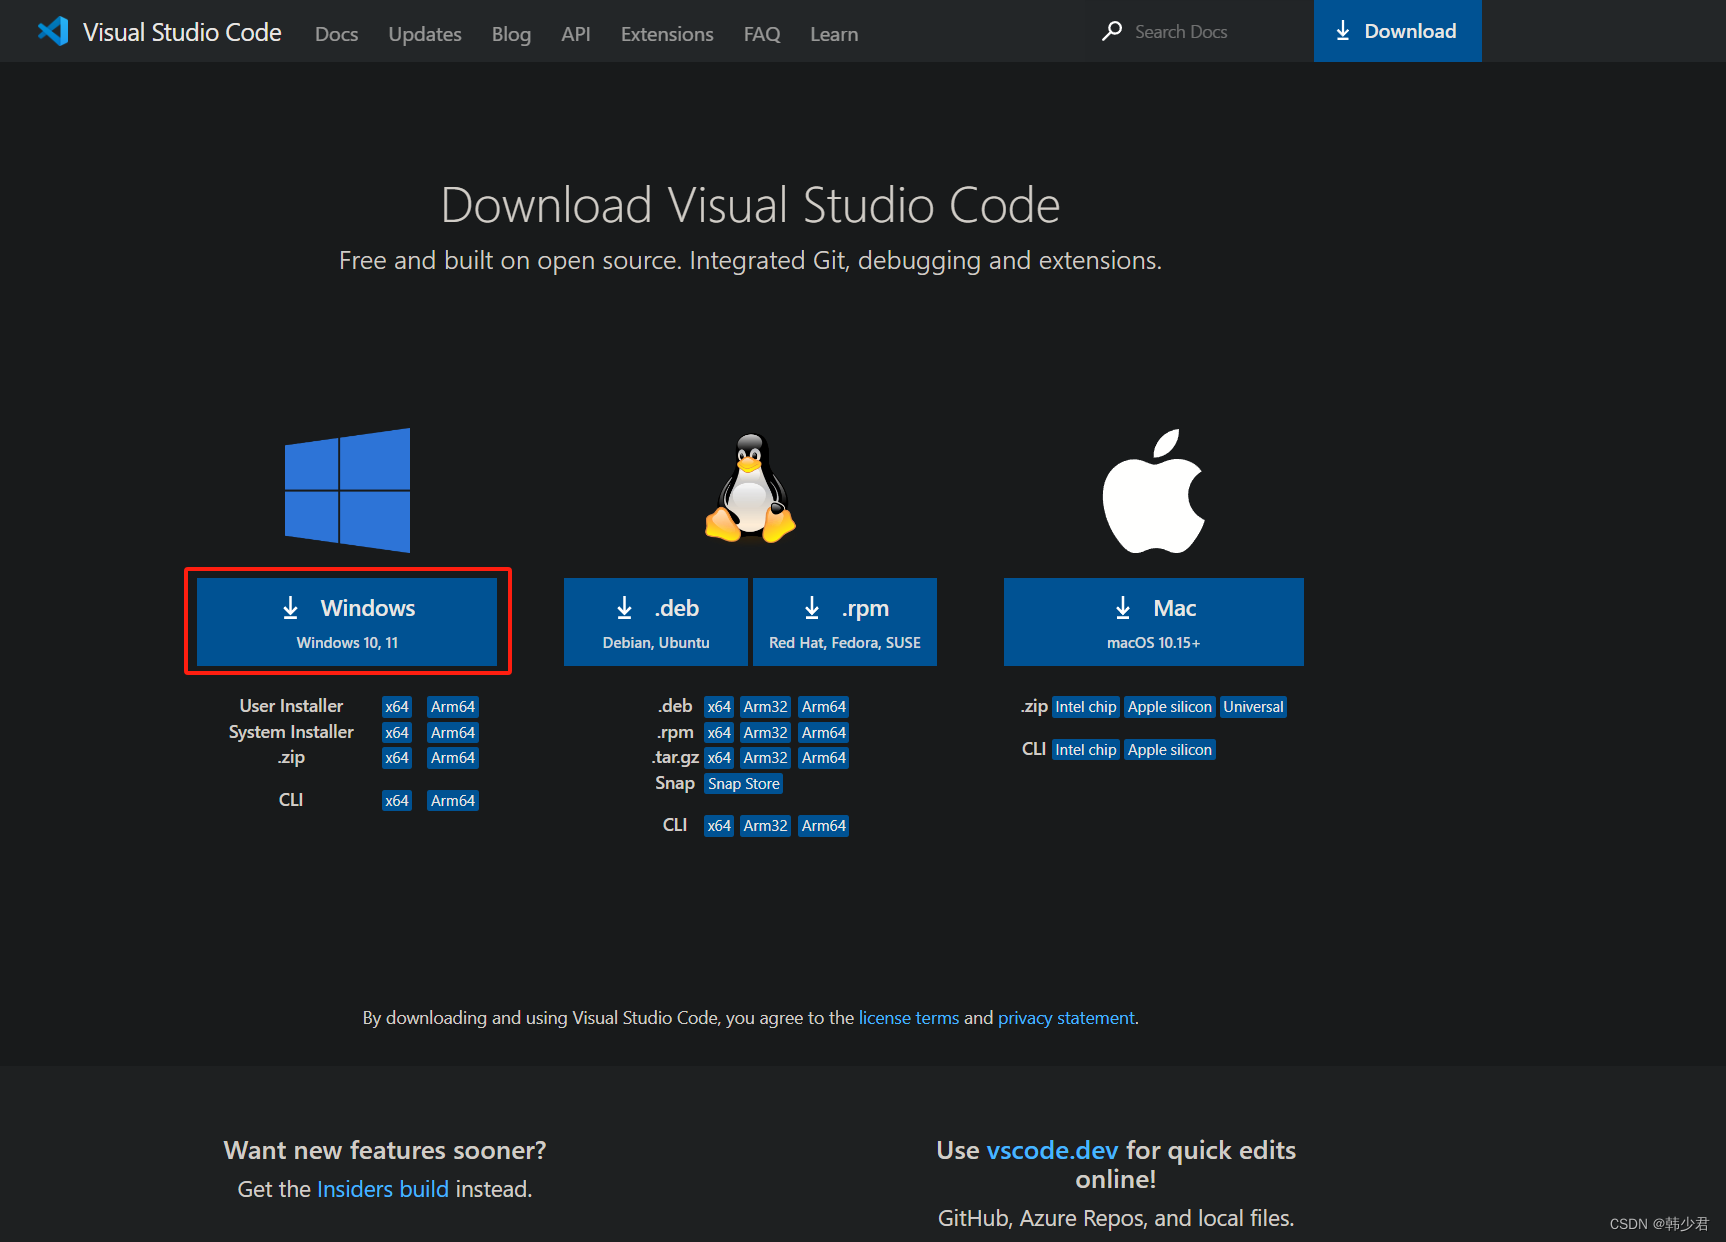Select Mac .zip Apple silicon download
The width and height of the screenshot is (1726, 1242).
click(x=1170, y=707)
